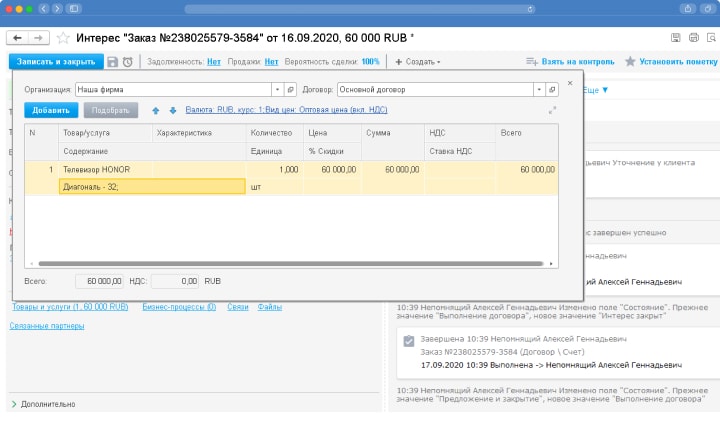The height and width of the screenshot is (422, 720).
Task: Move row down with blue arrow
Action: 172,110
